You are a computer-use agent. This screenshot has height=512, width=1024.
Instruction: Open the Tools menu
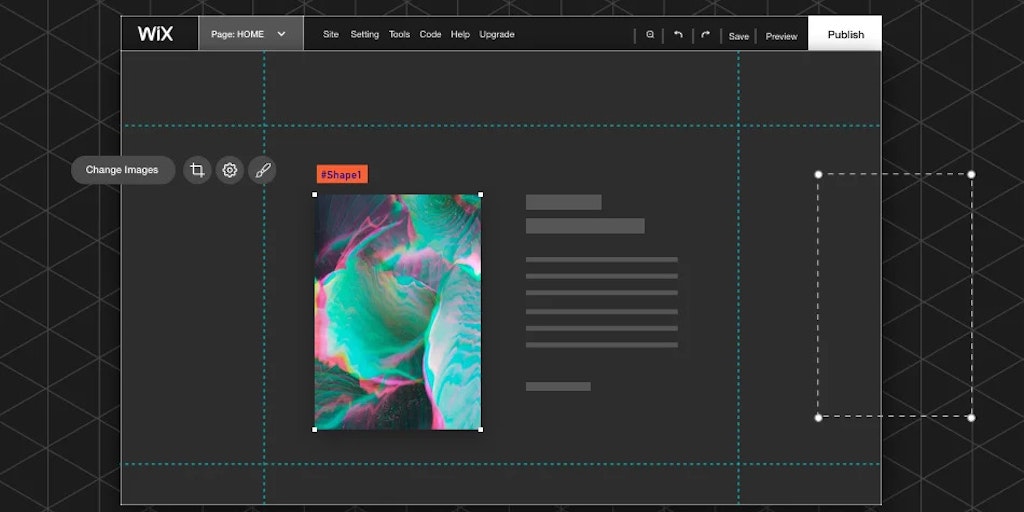[400, 35]
